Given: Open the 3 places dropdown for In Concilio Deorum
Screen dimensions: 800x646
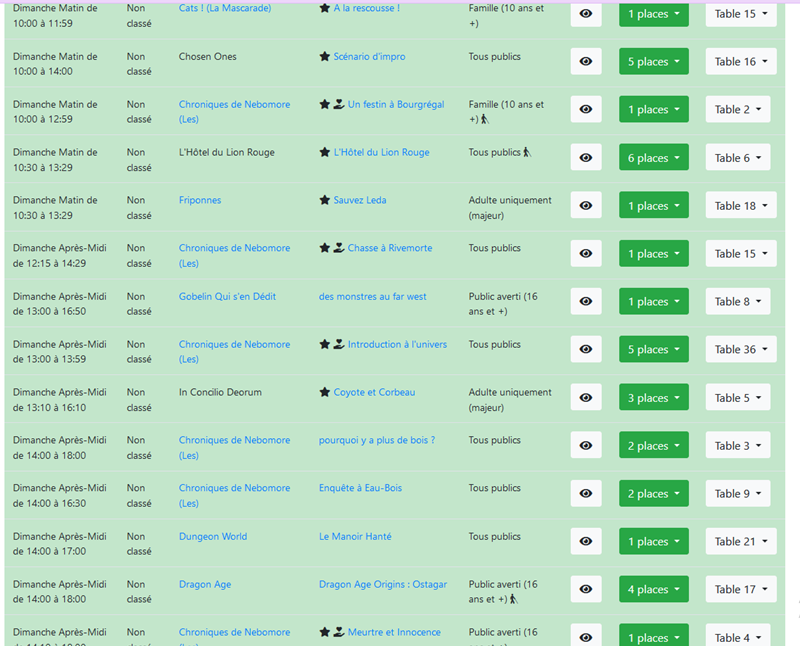Looking at the screenshot, I should [x=653, y=398].
